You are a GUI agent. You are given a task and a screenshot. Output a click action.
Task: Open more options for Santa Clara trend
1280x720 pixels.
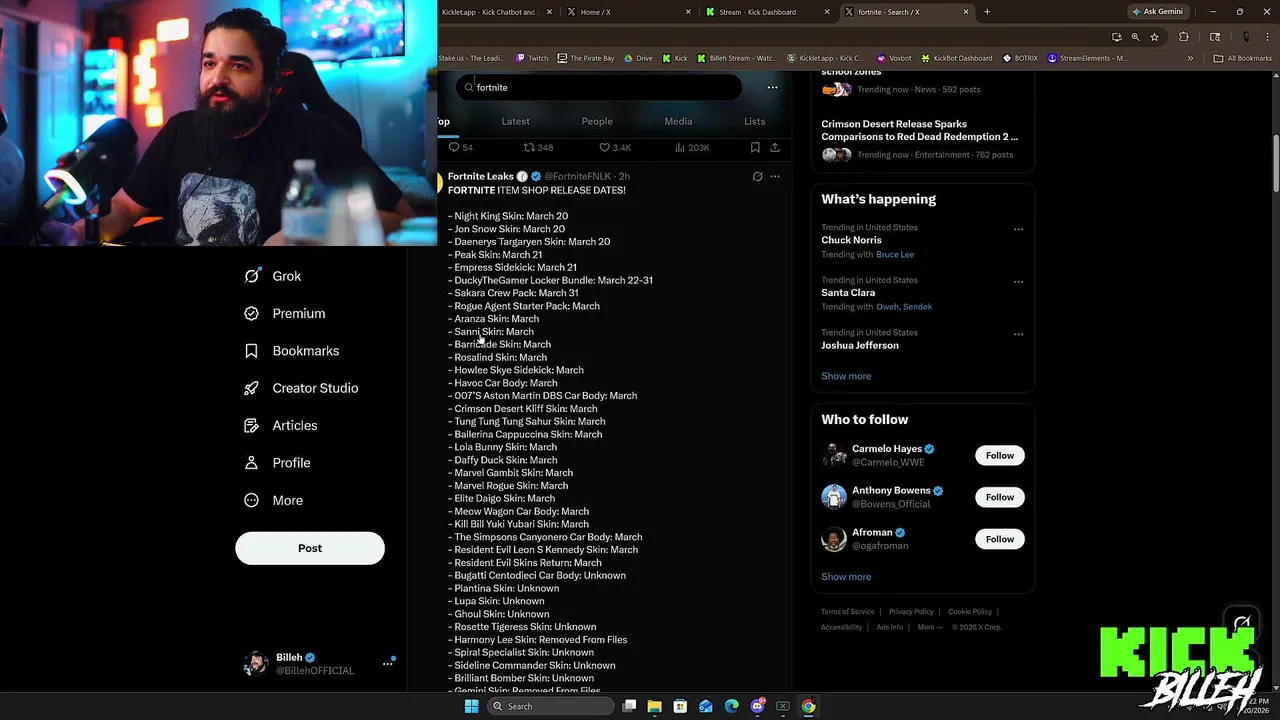coord(1018,281)
